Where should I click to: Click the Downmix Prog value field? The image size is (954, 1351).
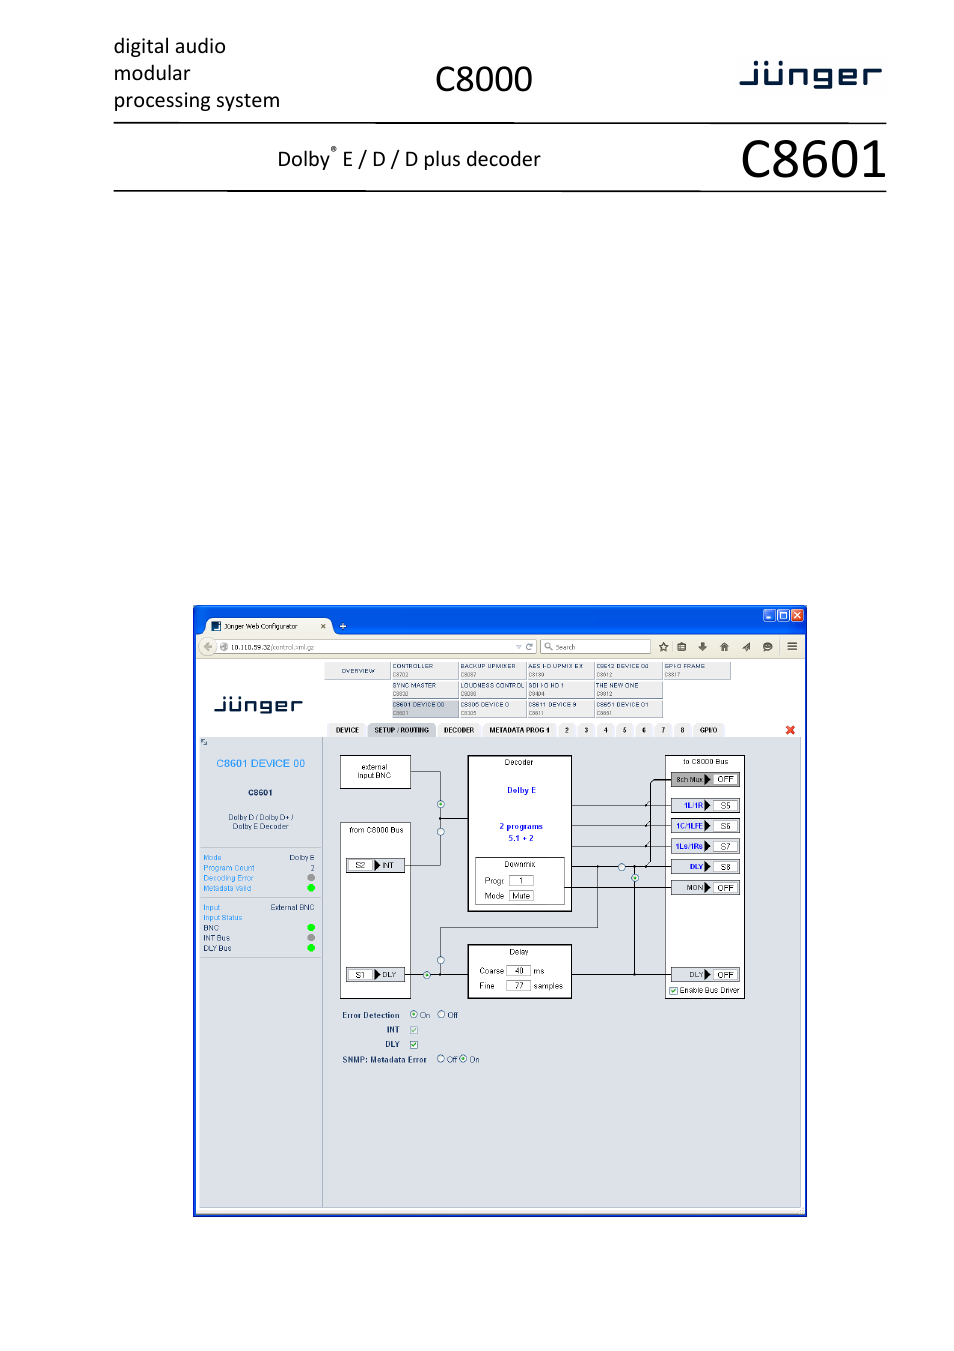(x=521, y=881)
